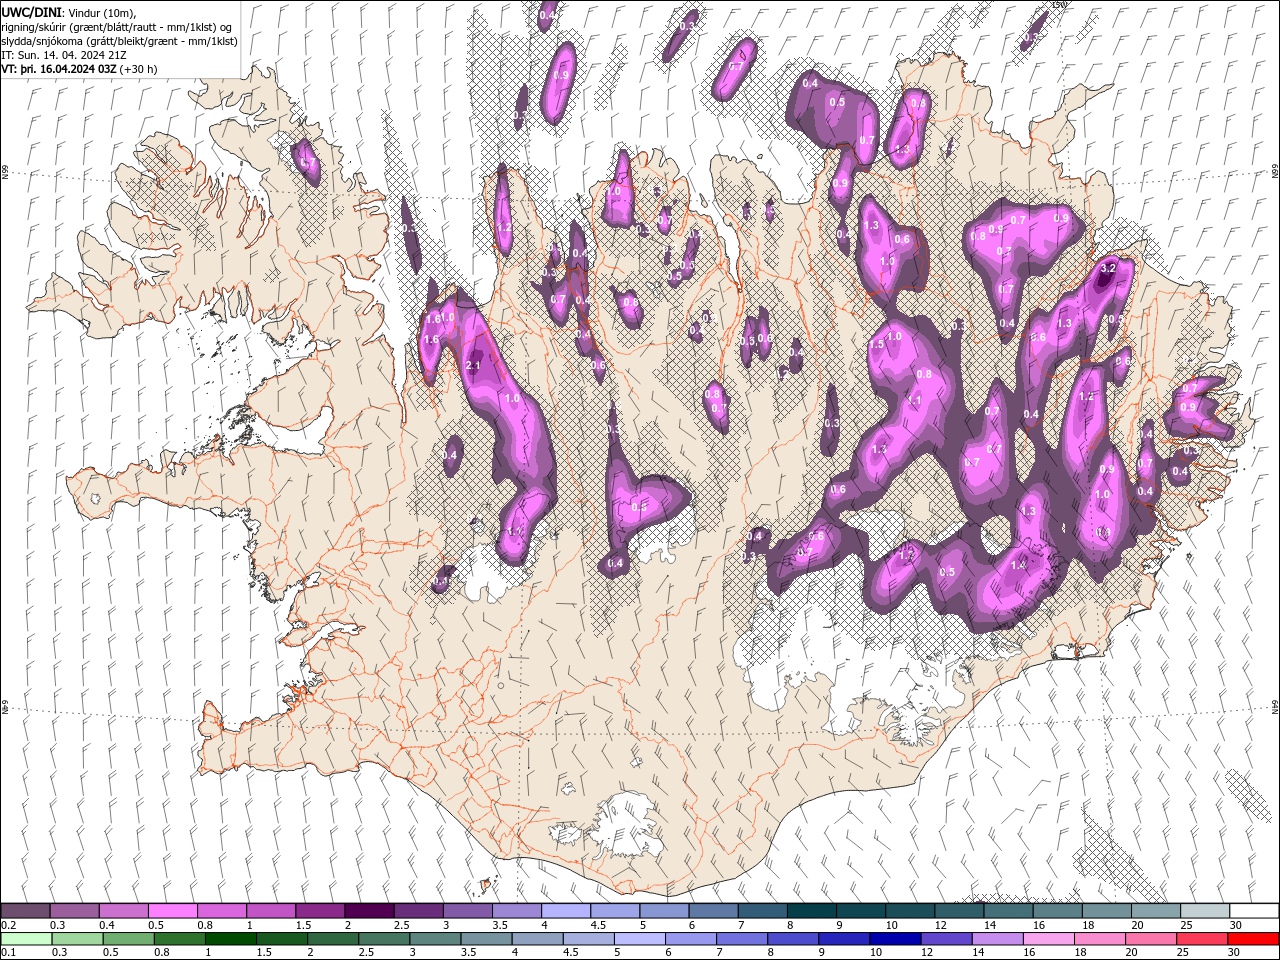Viewport: 1280px width, 960px height.
Task: Pick the palest green swatch above 0.1
Action: (26, 939)
